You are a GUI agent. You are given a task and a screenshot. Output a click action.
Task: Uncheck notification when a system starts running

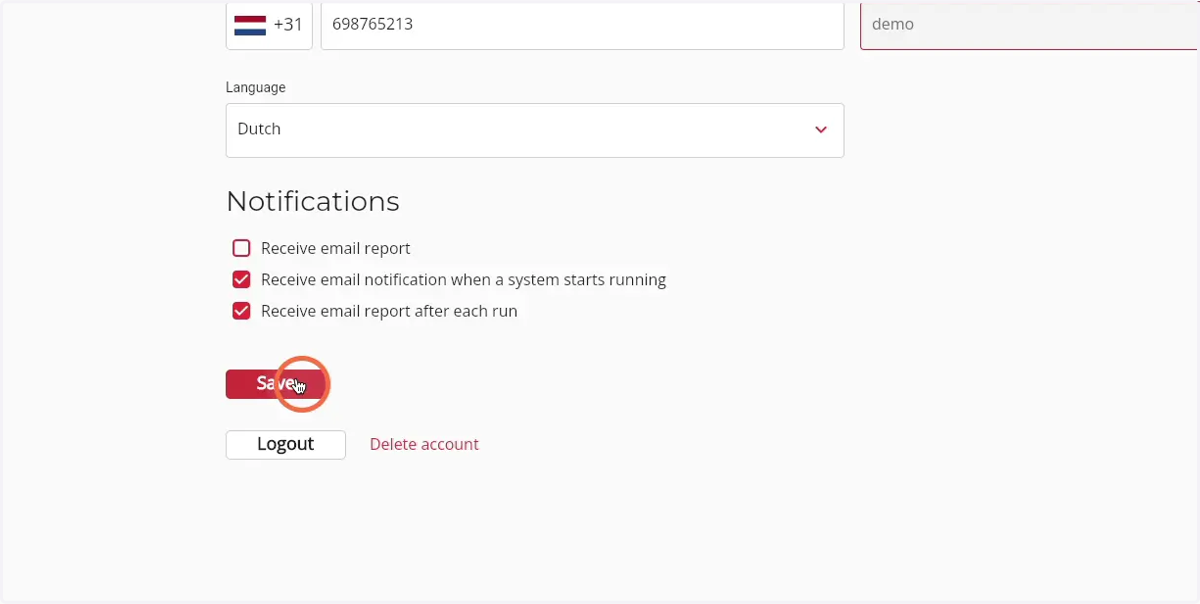coord(241,280)
